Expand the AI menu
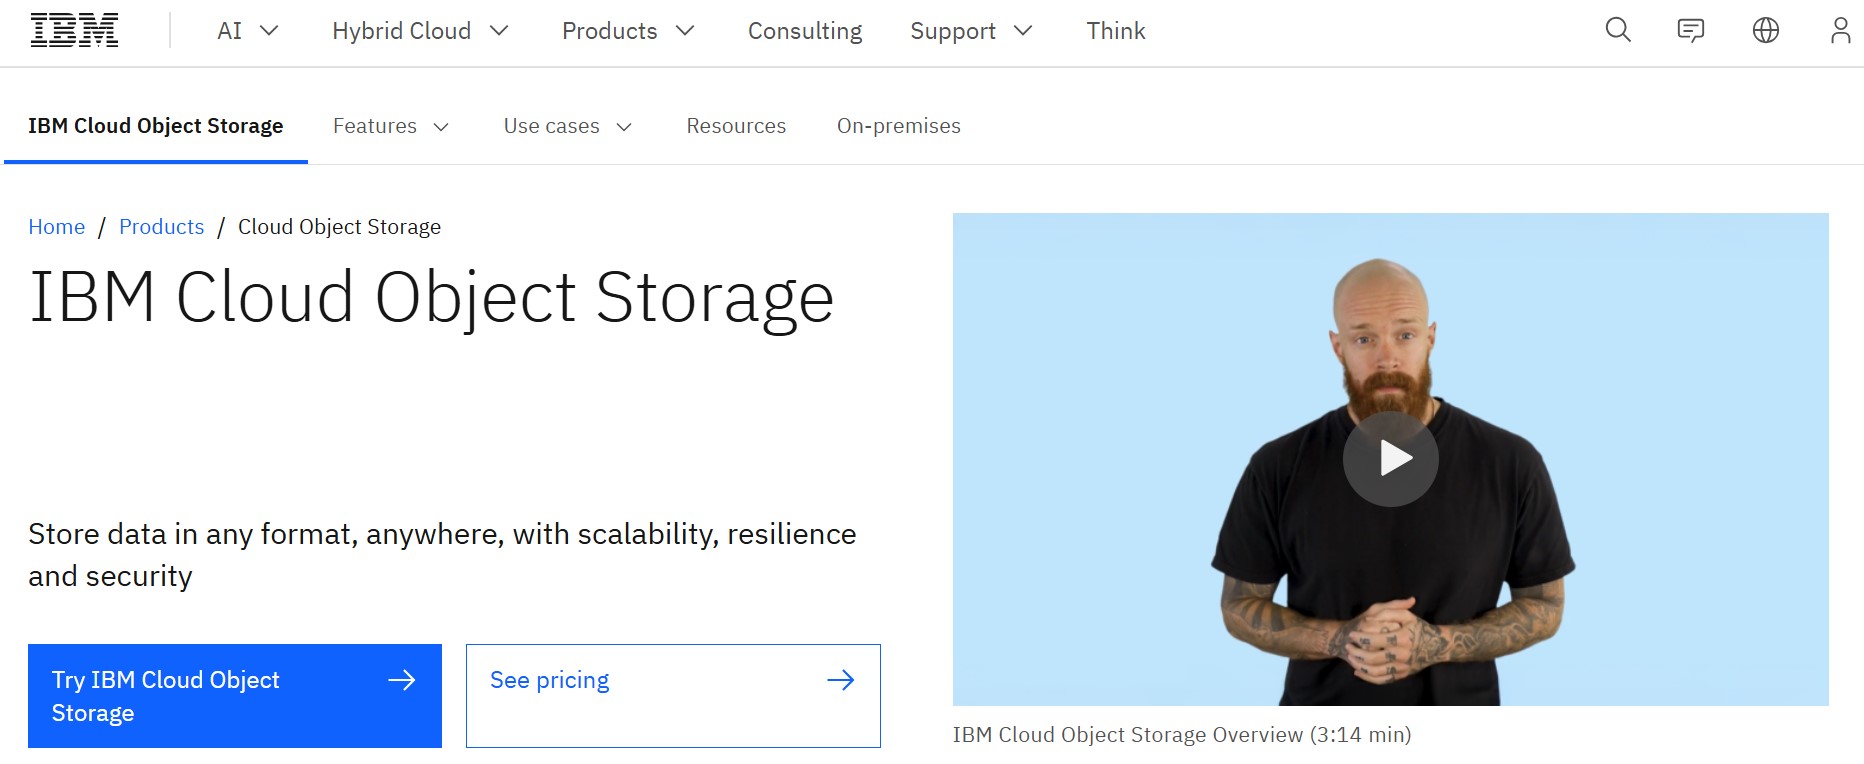This screenshot has width=1864, height=764. click(247, 31)
